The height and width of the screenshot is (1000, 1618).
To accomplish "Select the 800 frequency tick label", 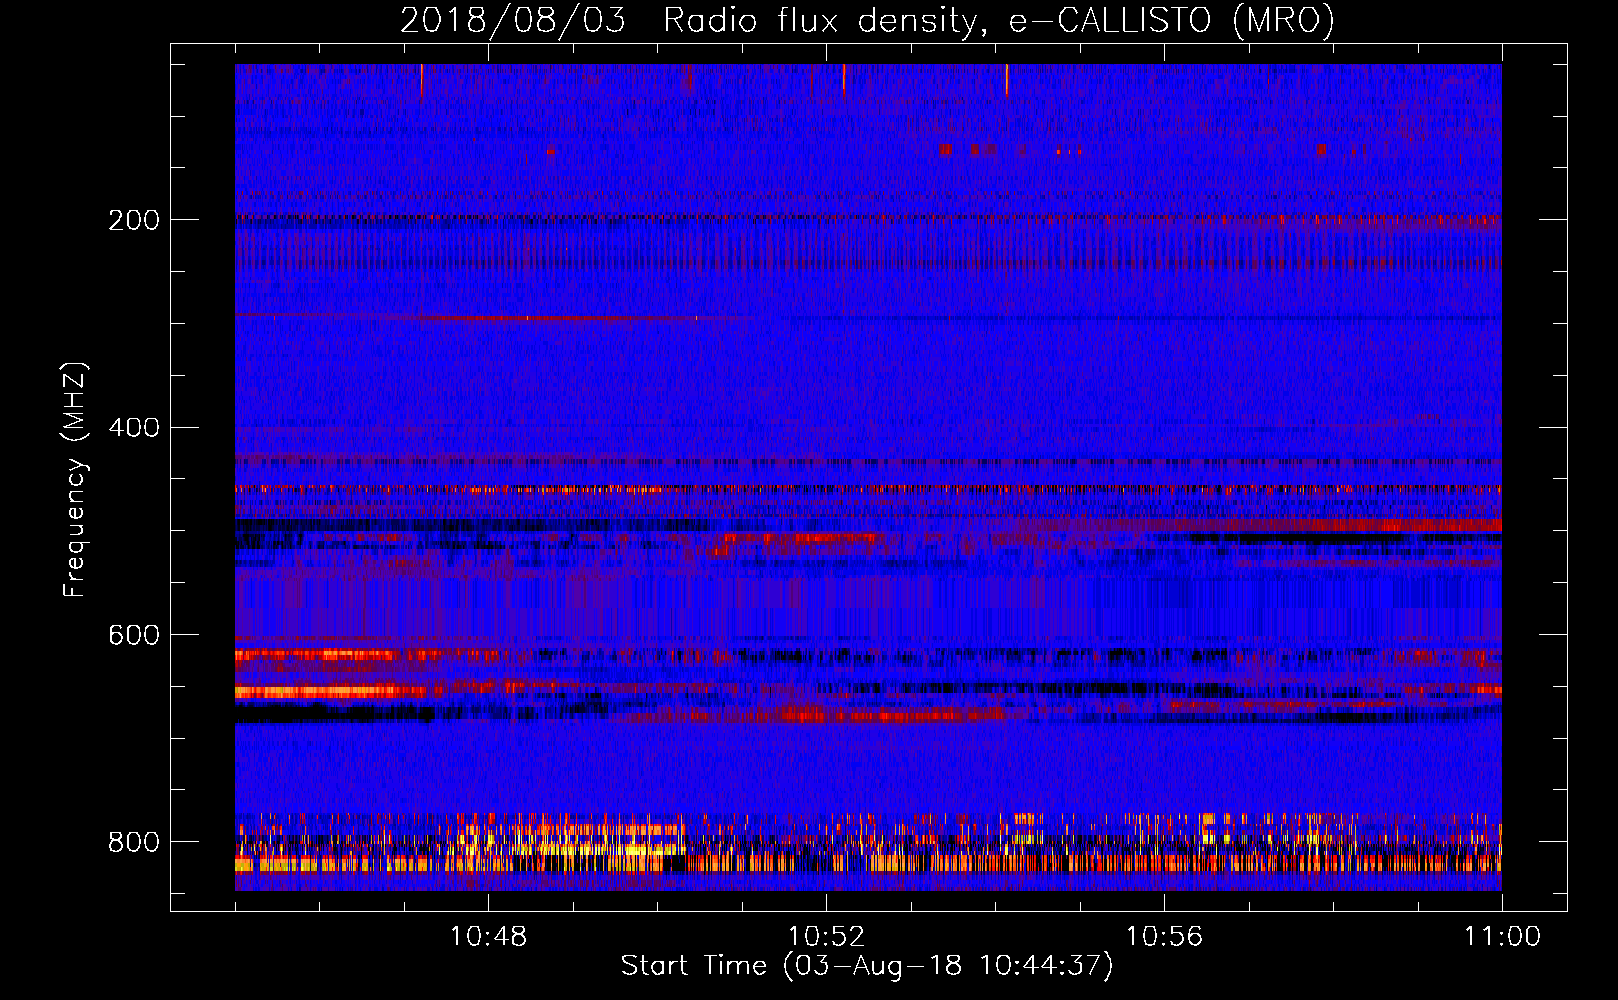I will click(x=134, y=842).
